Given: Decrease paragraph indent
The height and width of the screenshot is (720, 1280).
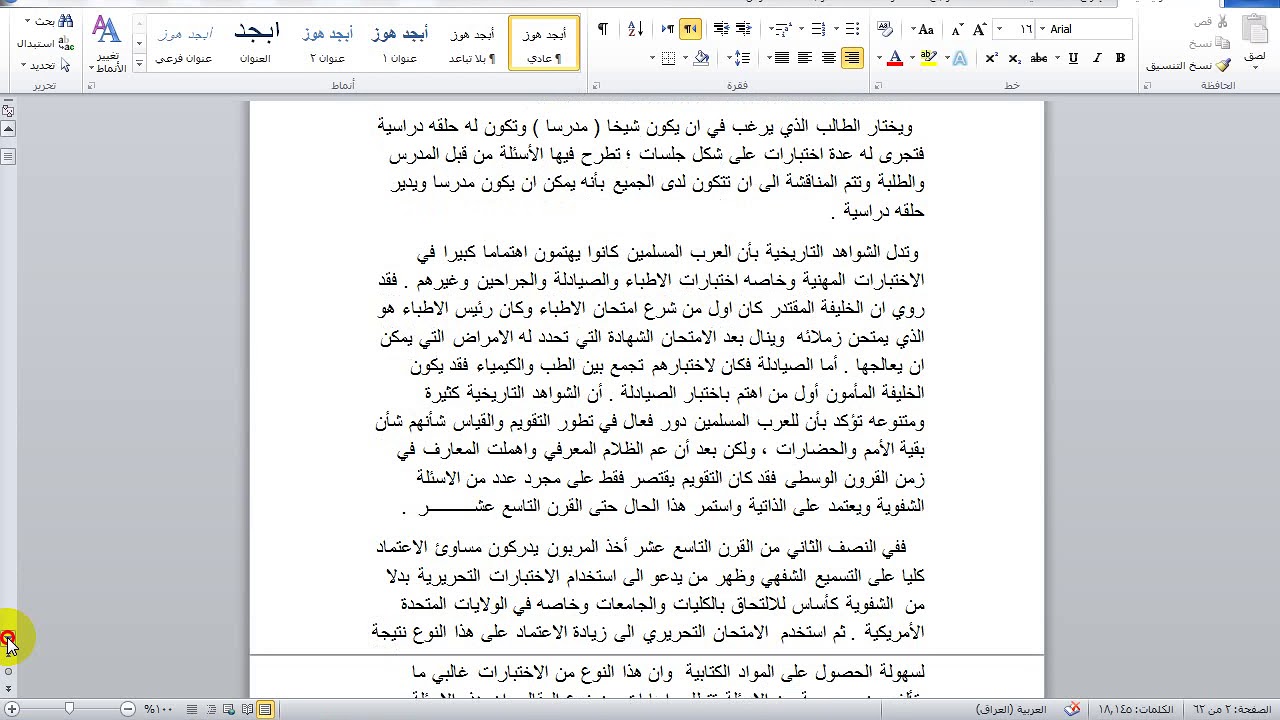Looking at the screenshot, I should click(745, 29).
